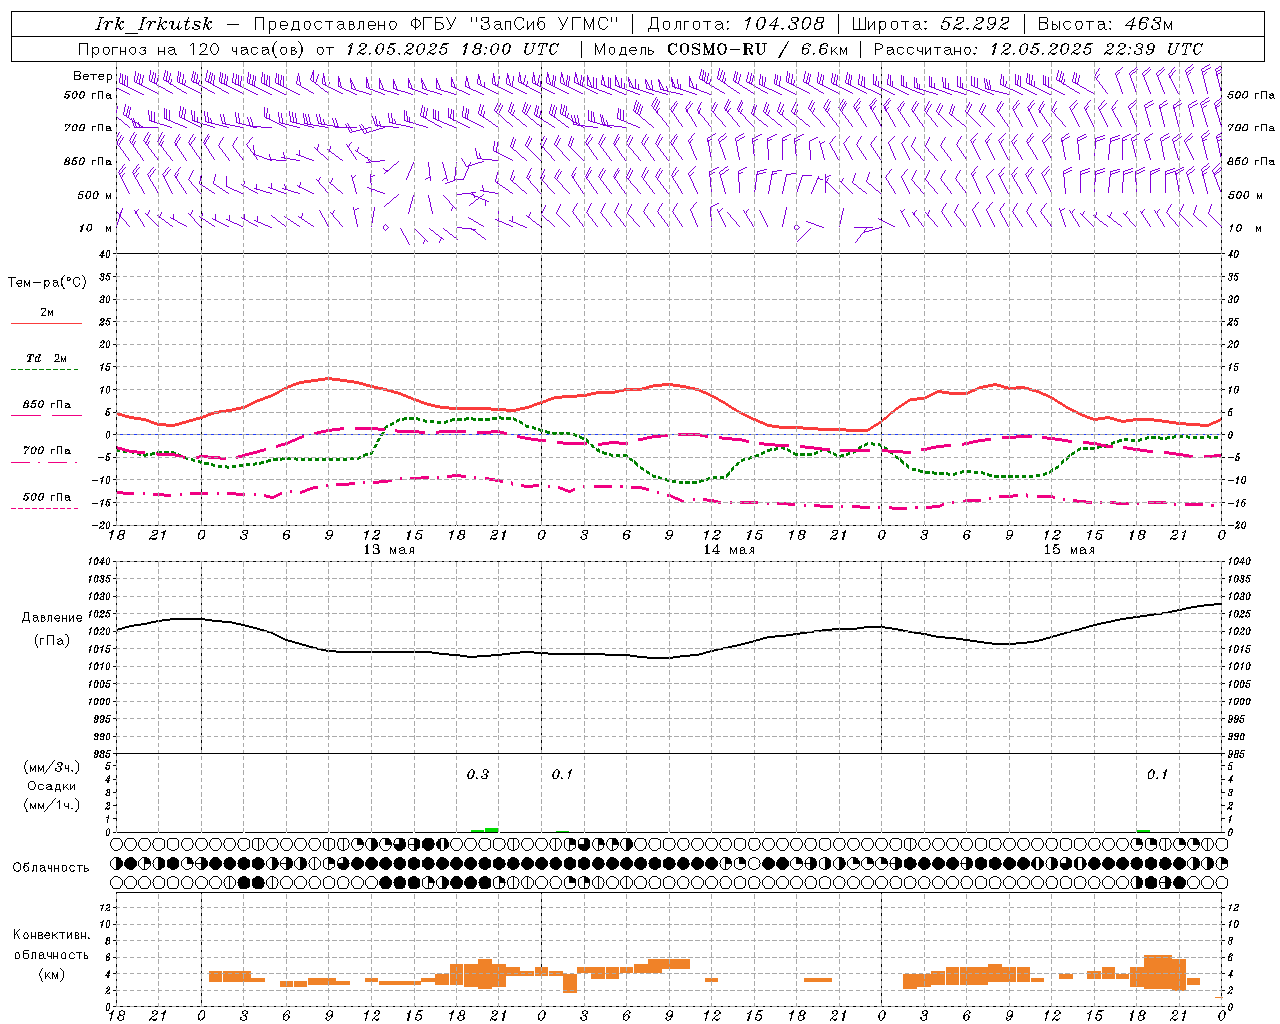Image resolution: width=1280 pixels, height=1024 pixels.
Task: Click the 0.1 precipitation label on 15 мая evening
Action: (x=1157, y=775)
